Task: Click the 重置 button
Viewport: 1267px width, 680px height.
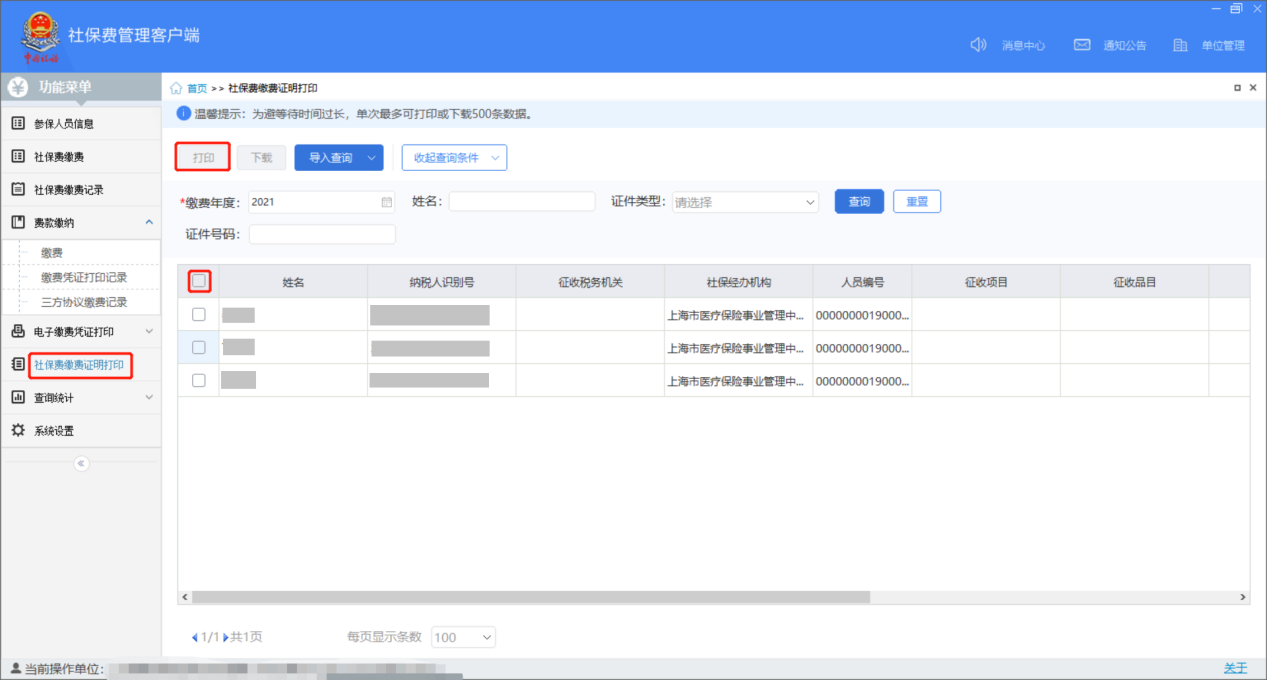Action: point(916,202)
